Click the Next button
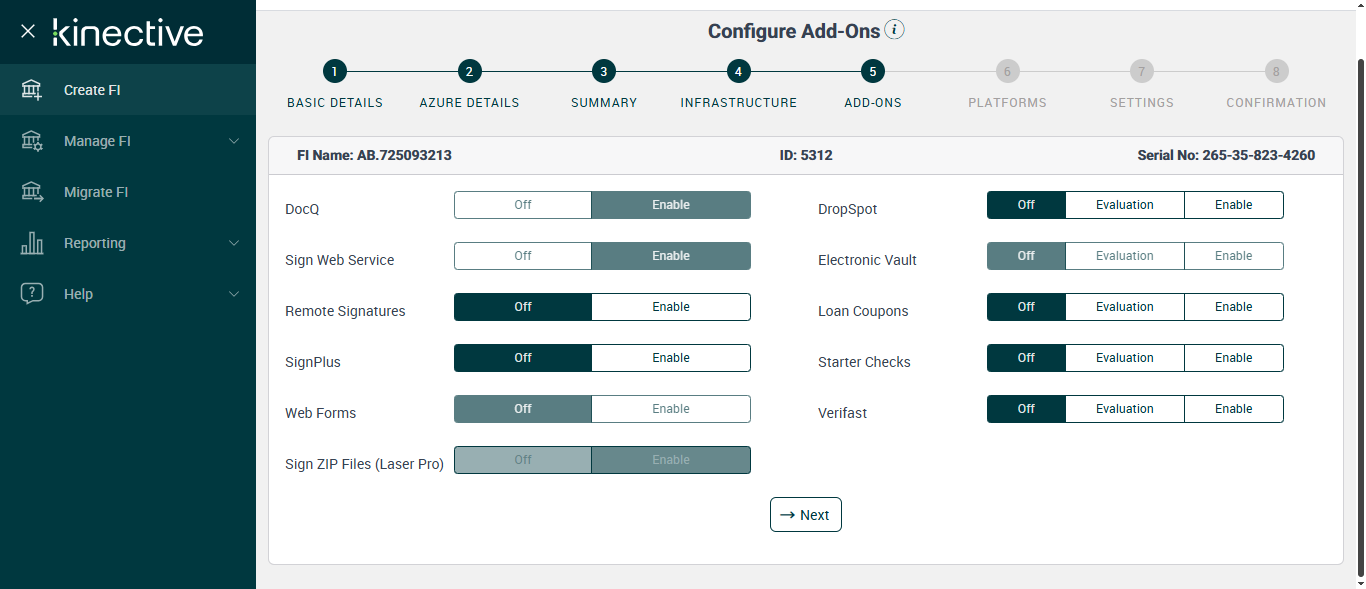This screenshot has width=1366, height=589. point(806,515)
